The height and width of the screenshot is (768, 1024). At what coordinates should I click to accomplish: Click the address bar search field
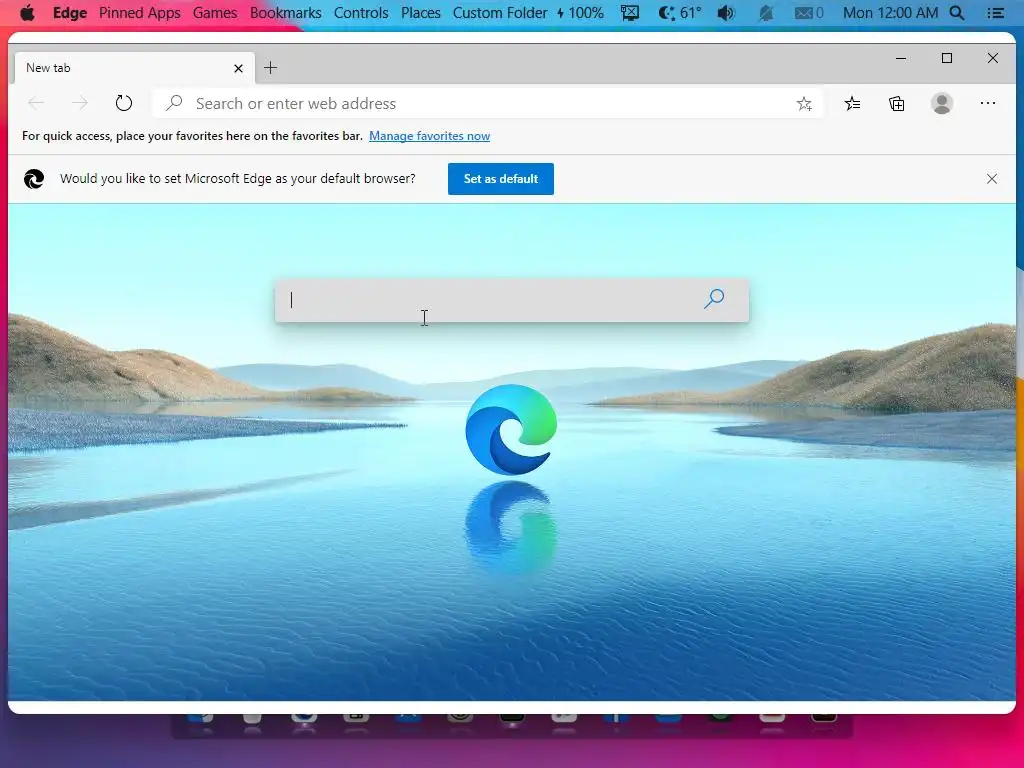(488, 103)
